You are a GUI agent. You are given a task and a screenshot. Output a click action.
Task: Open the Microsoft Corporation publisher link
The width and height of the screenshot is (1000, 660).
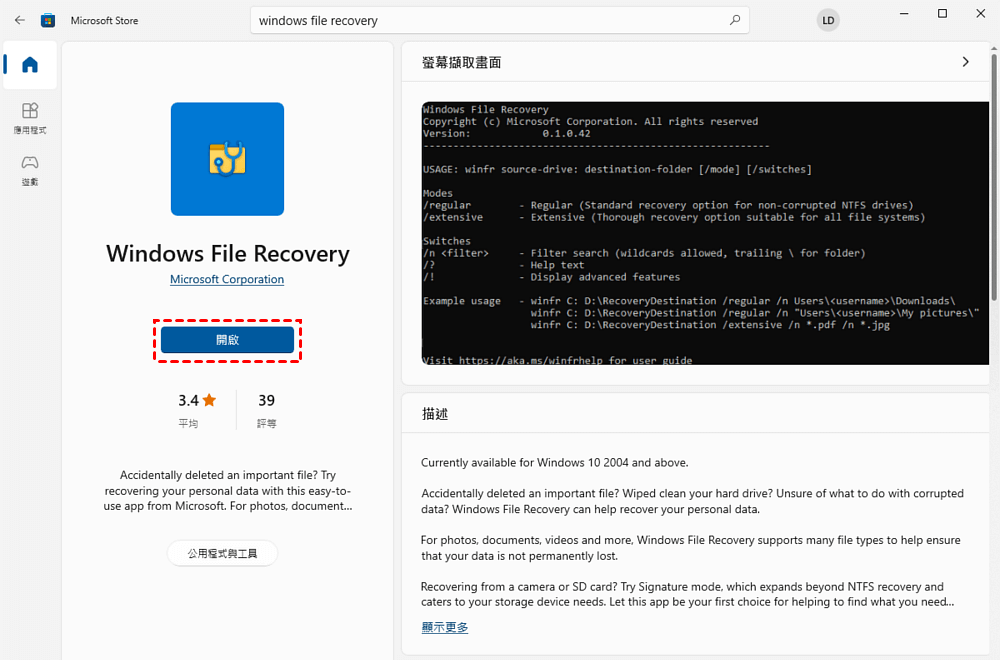[x=227, y=279]
